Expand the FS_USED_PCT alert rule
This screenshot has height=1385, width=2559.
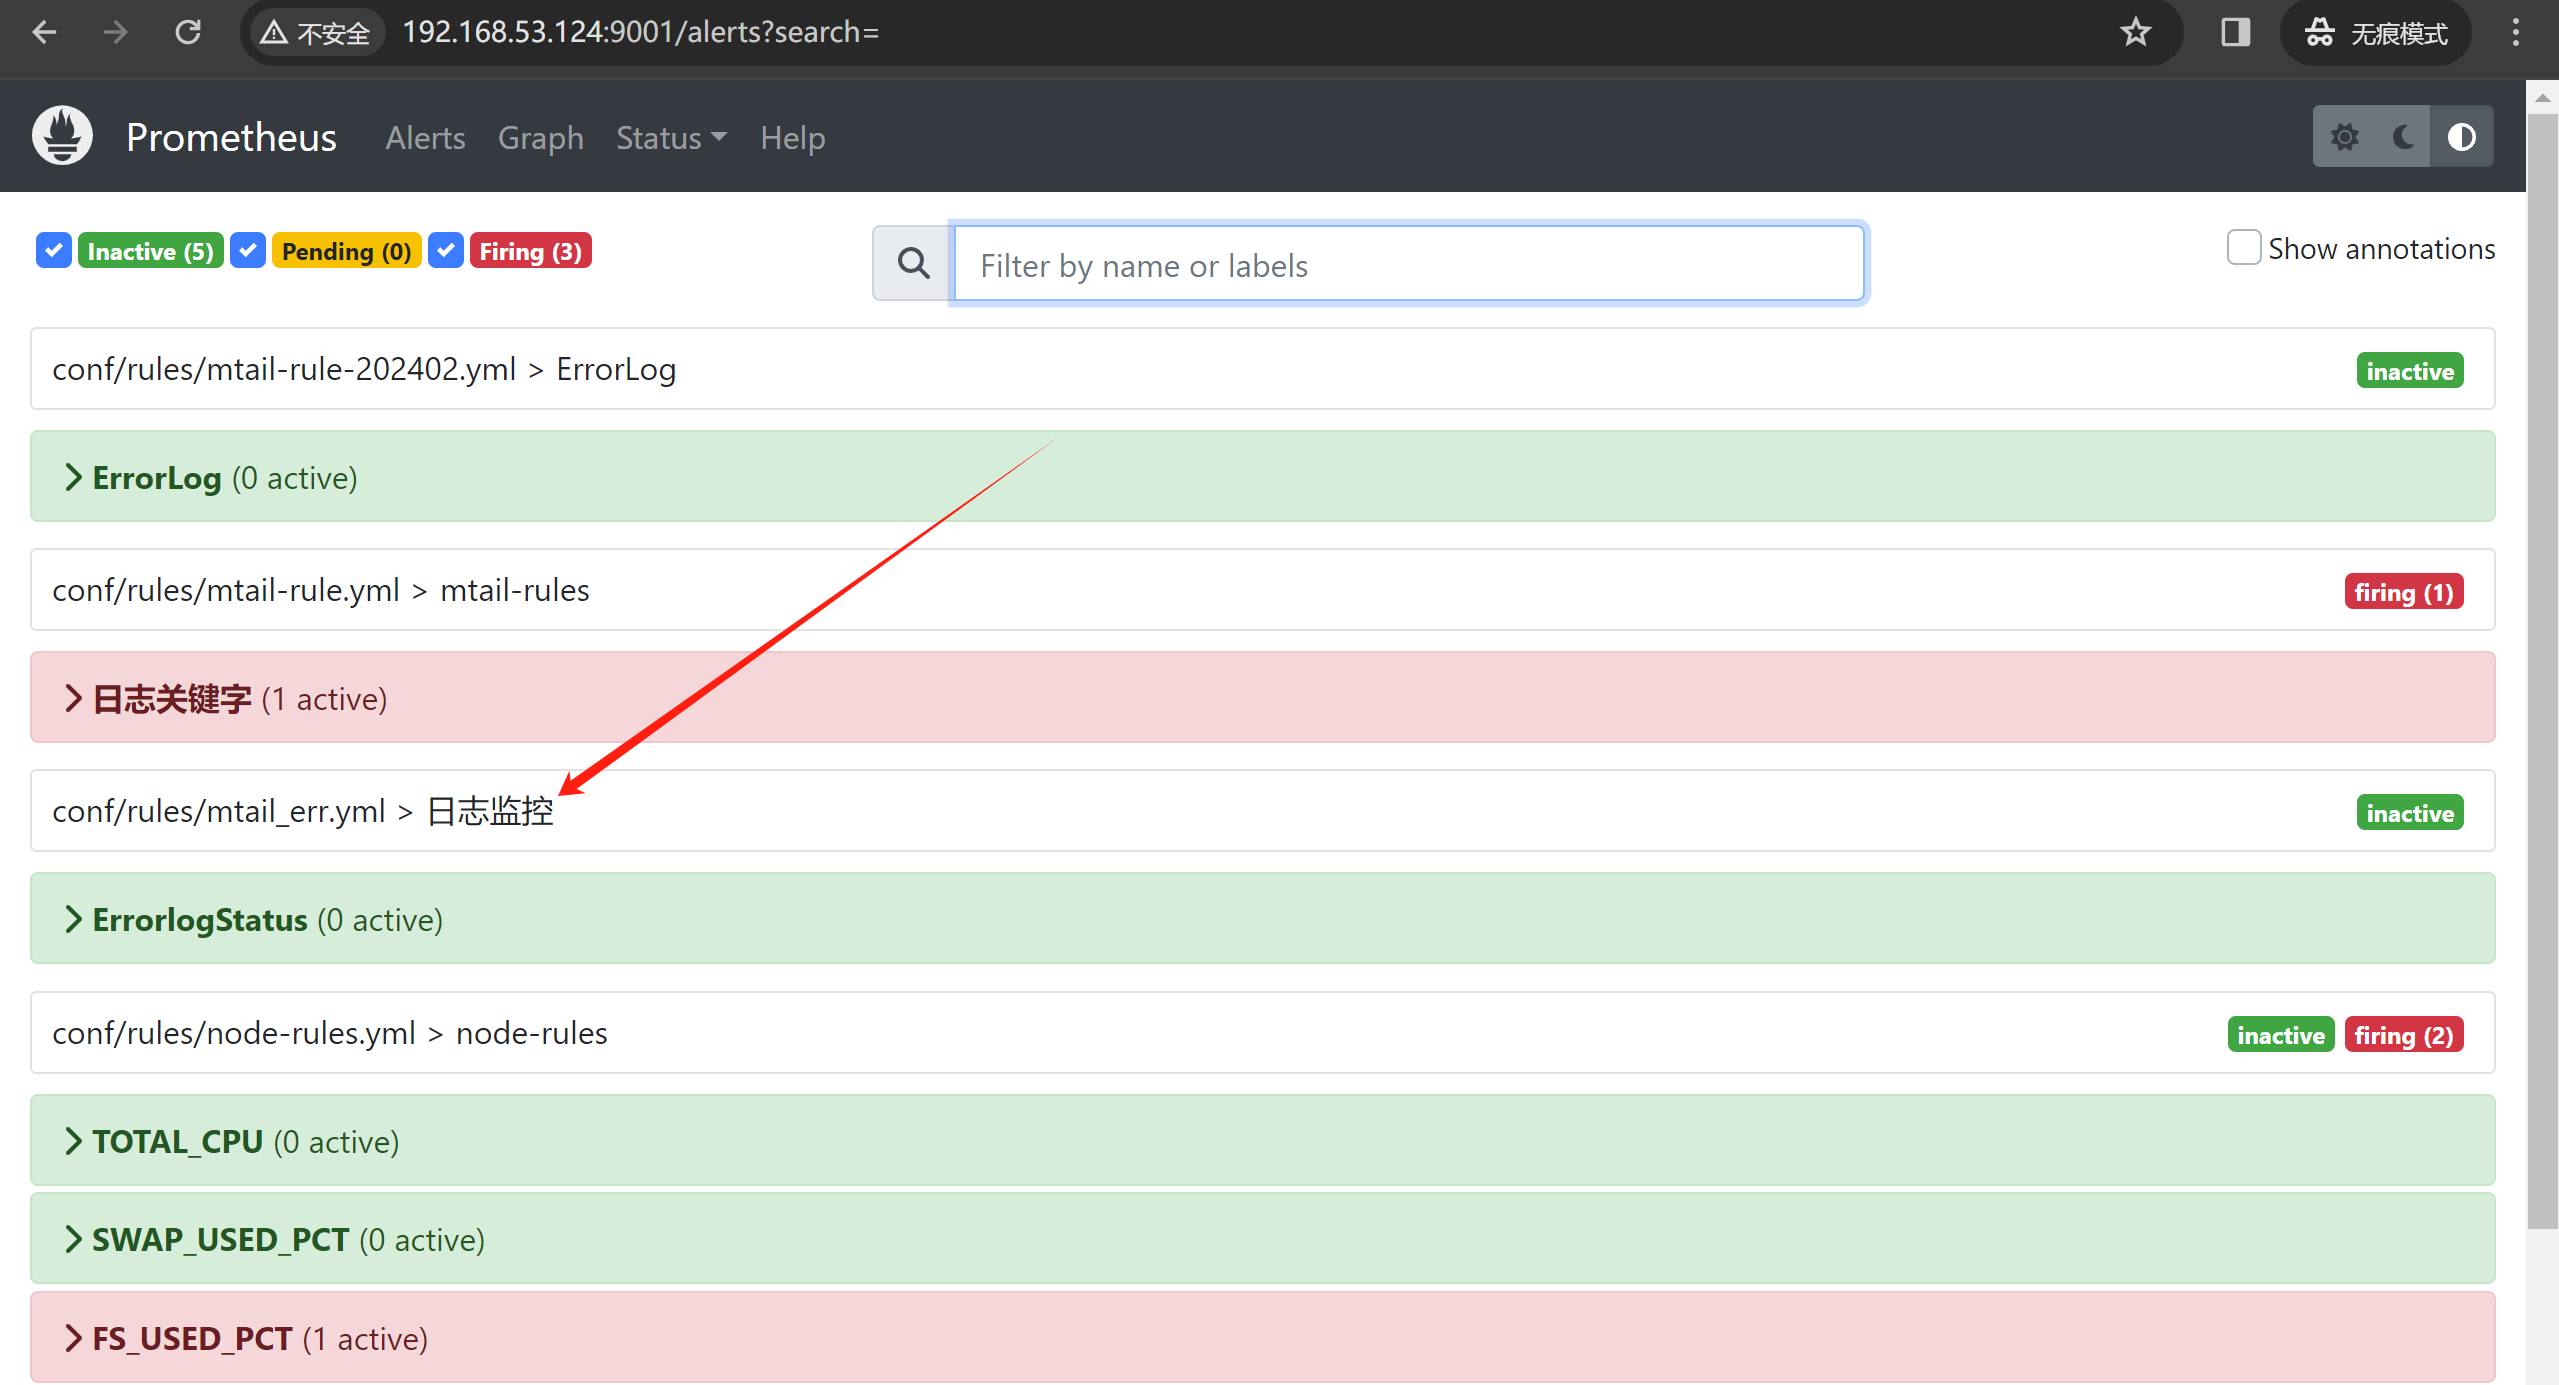point(192,1339)
